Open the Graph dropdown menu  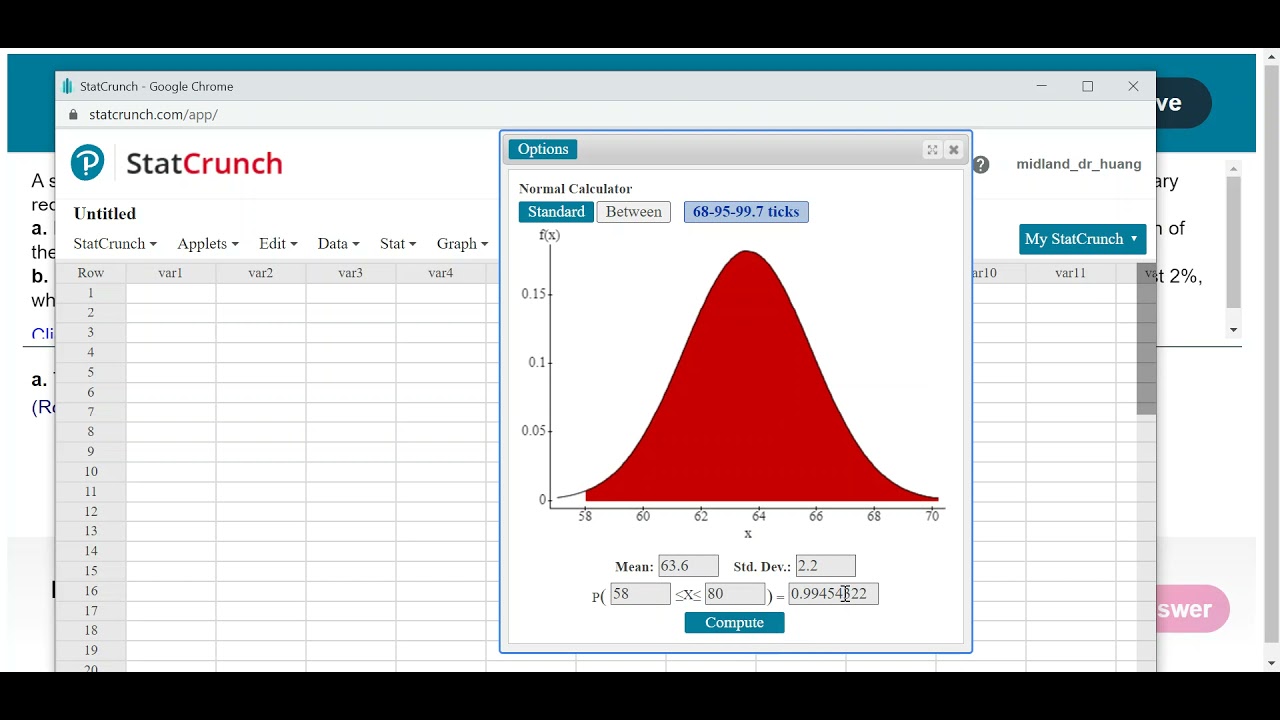pyautogui.click(x=462, y=244)
